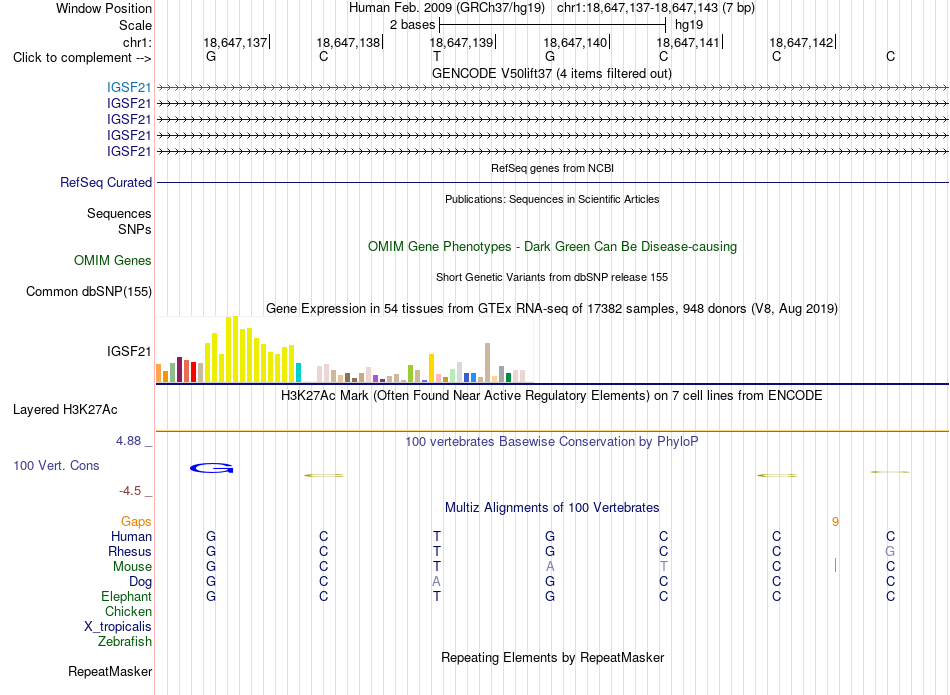Click the 'Human' species label
Viewport: 950px width, 695px height.
click(131, 536)
